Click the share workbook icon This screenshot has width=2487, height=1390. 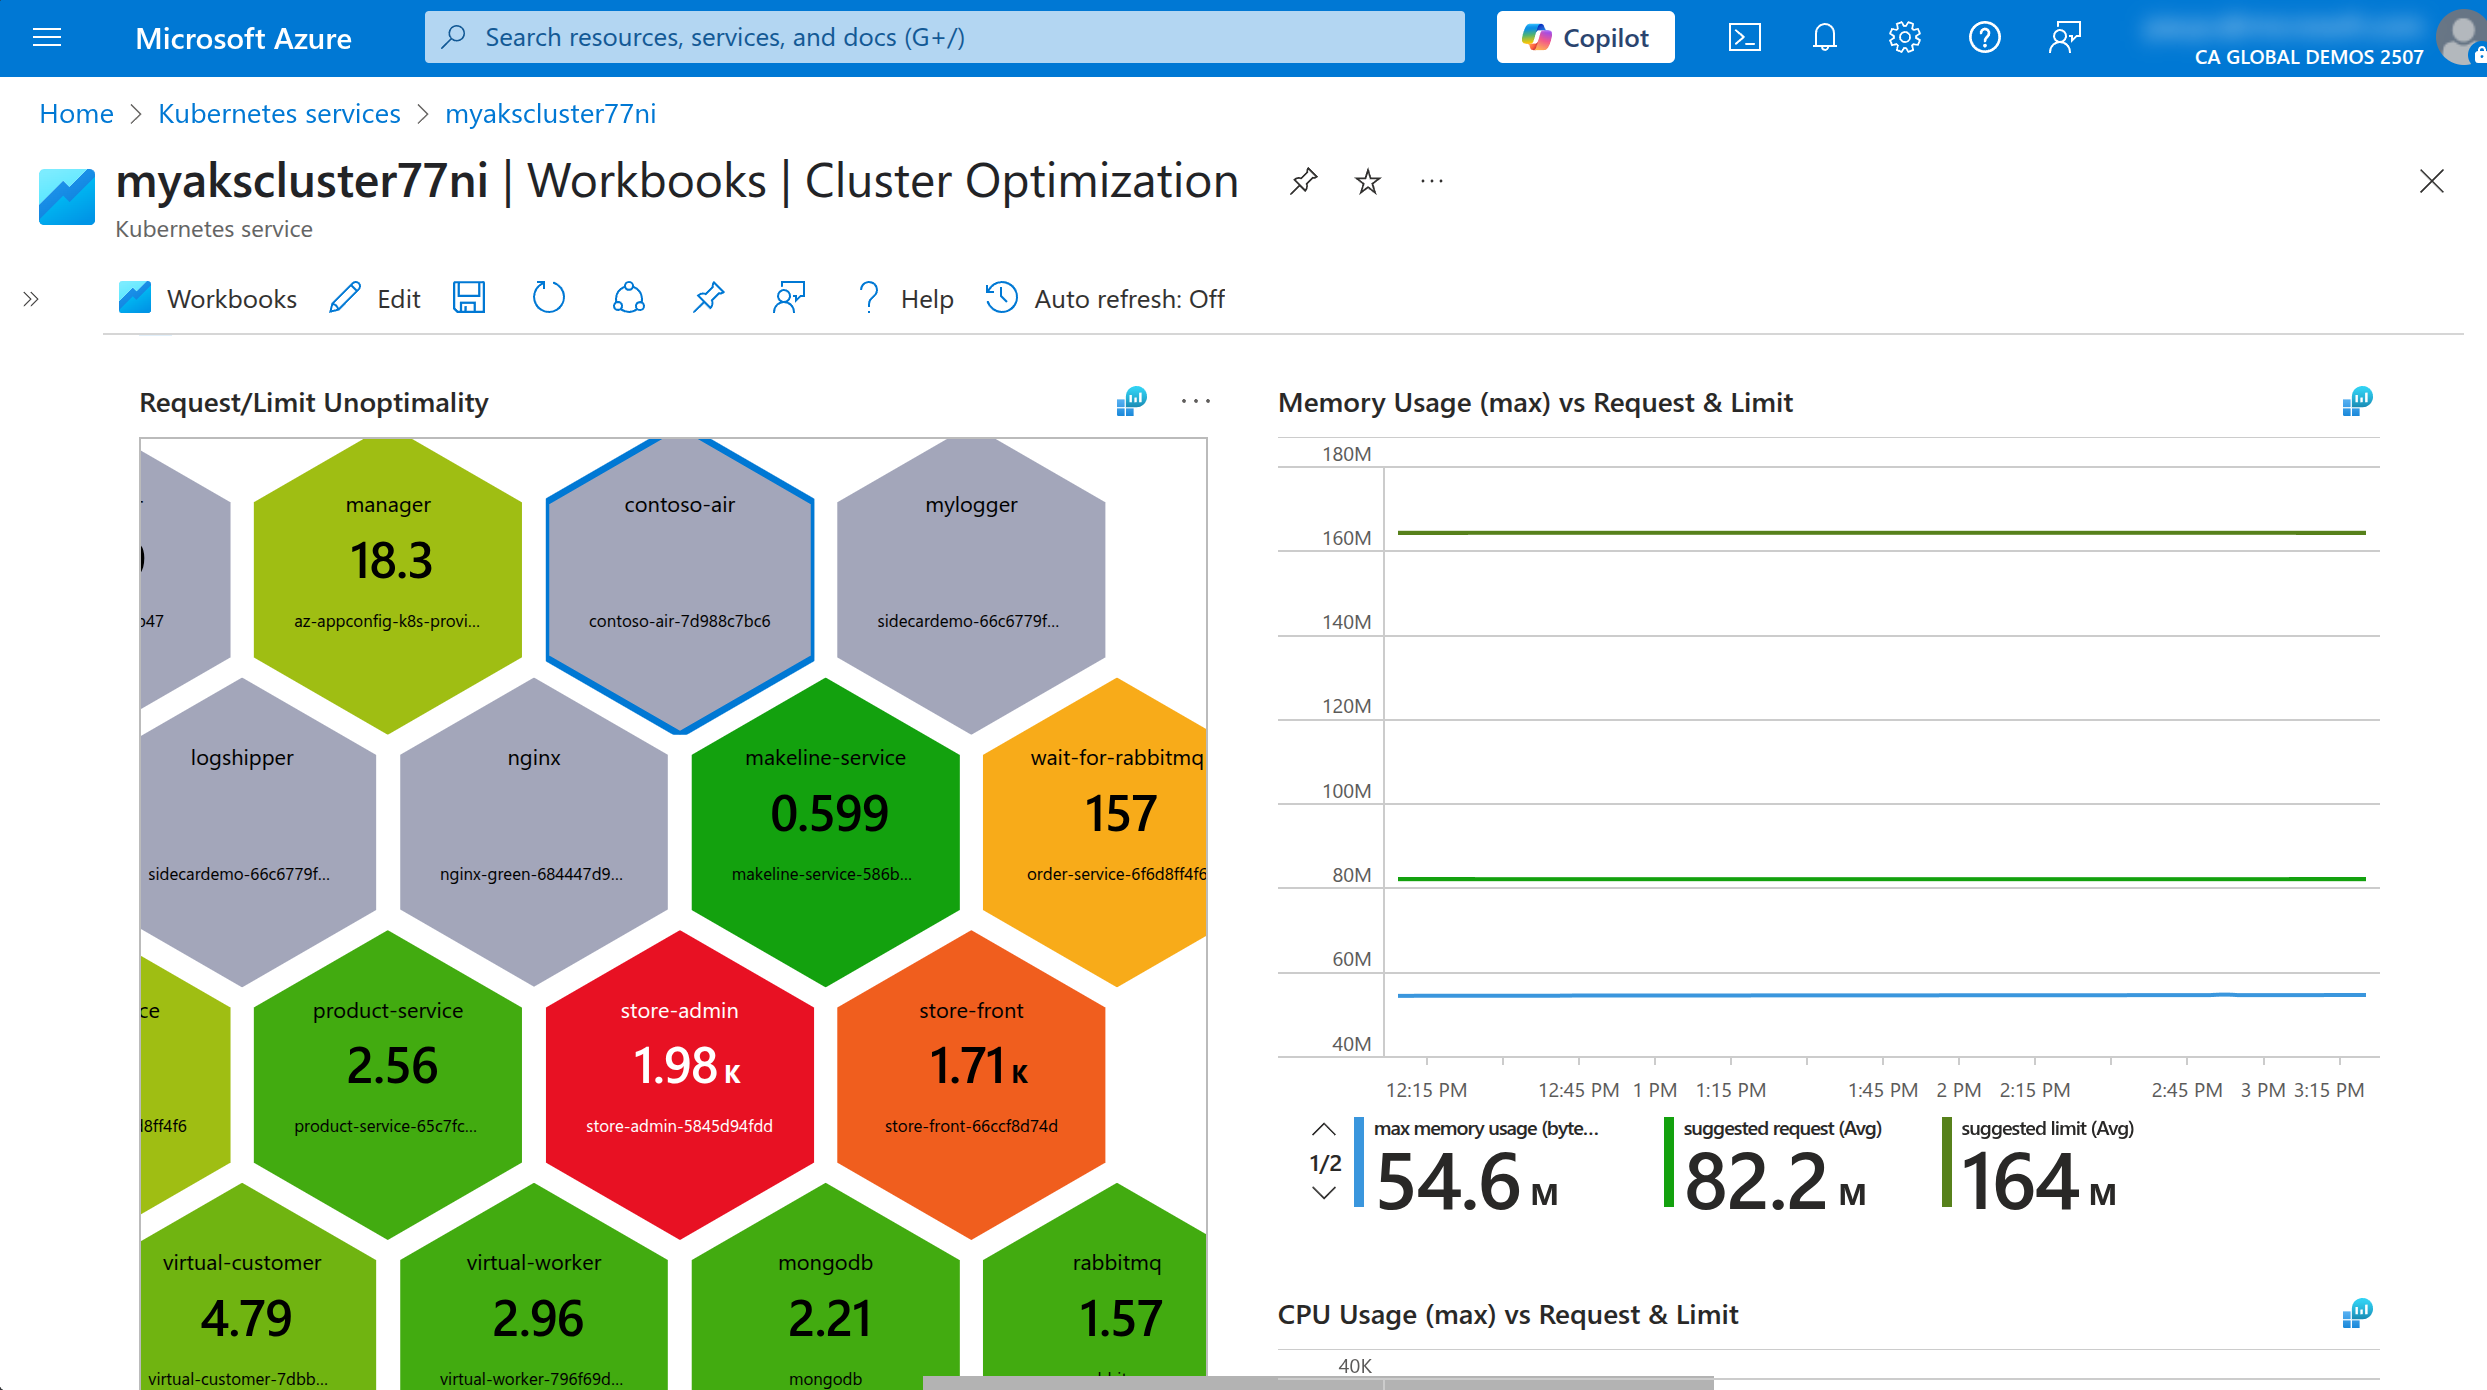click(x=628, y=298)
